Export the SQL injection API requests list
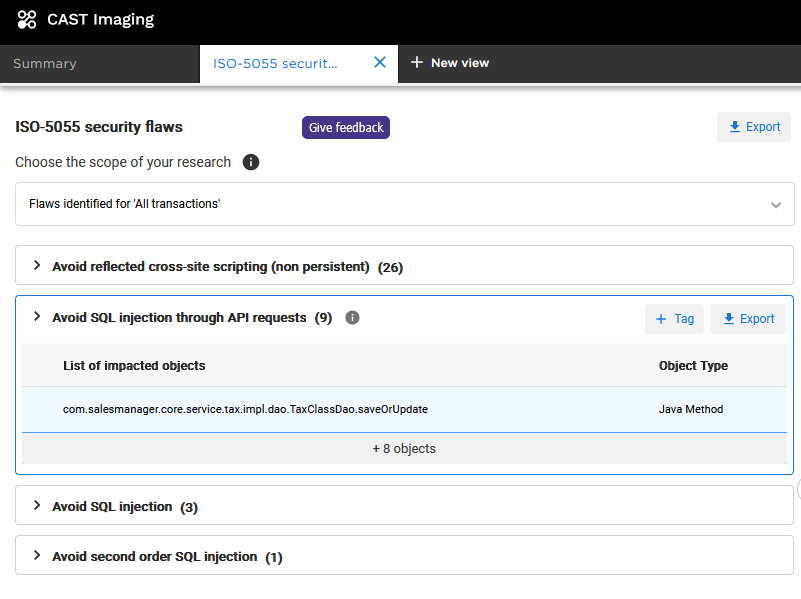Screen dimensions: 801x599 click(x=748, y=319)
